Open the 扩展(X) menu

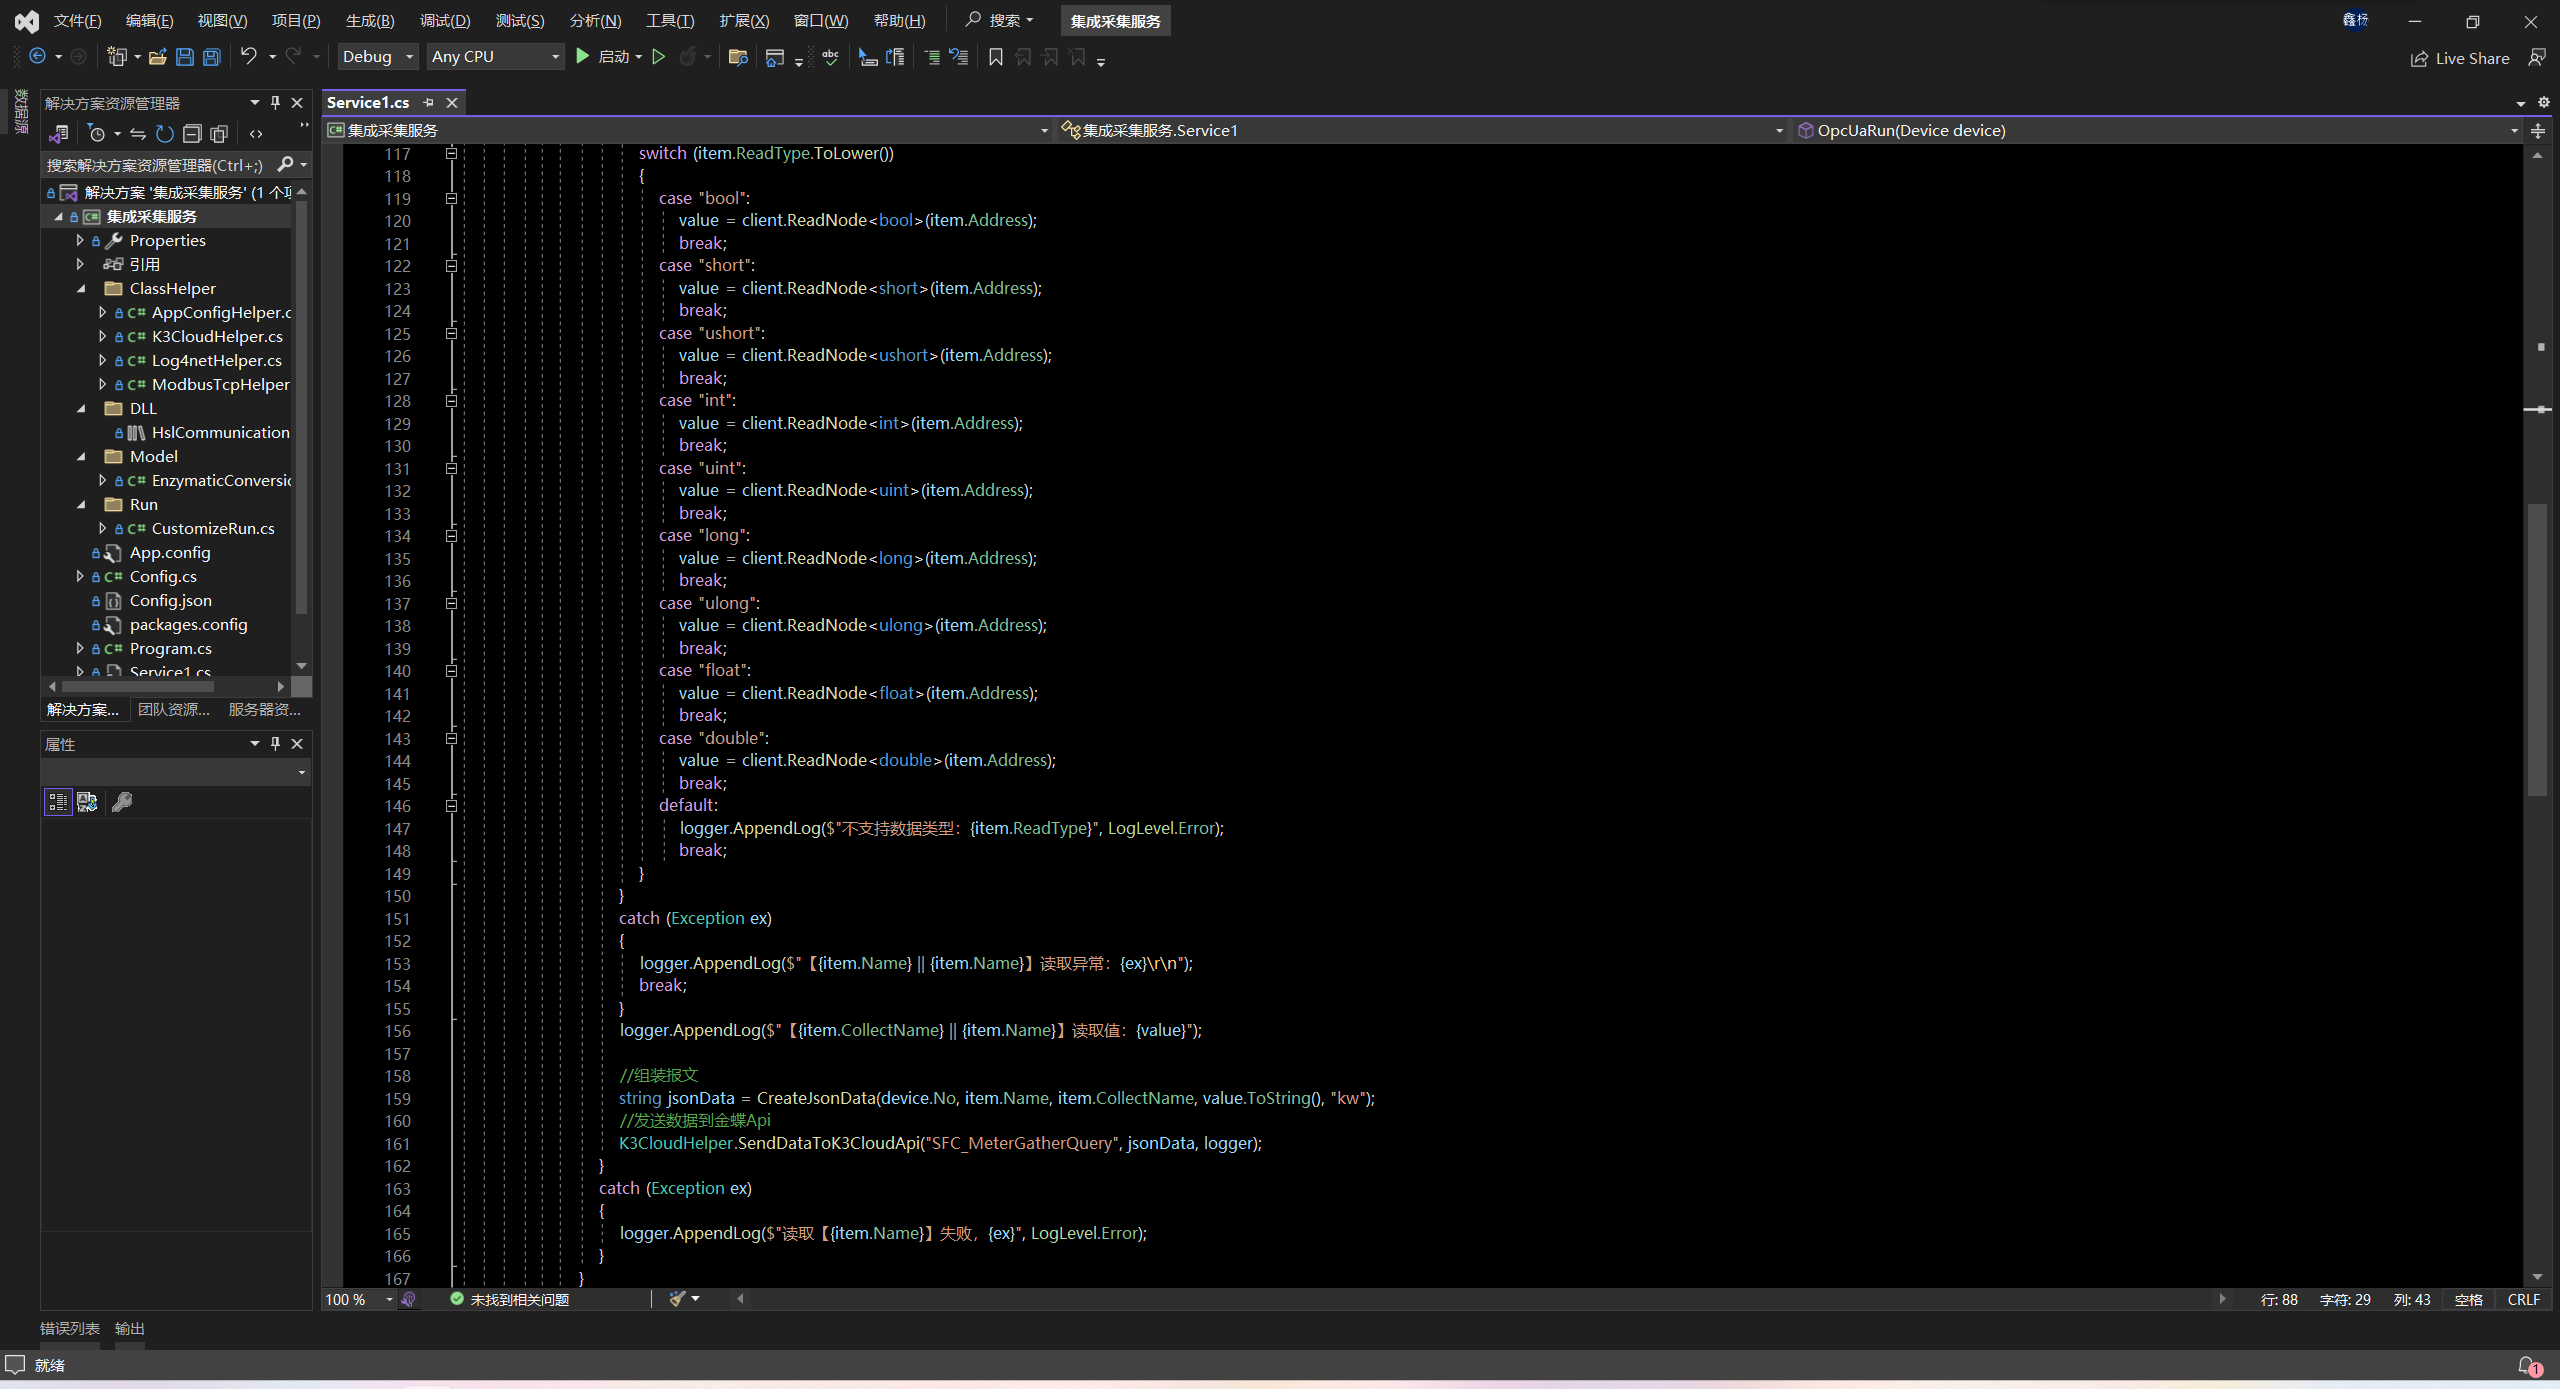(x=744, y=21)
